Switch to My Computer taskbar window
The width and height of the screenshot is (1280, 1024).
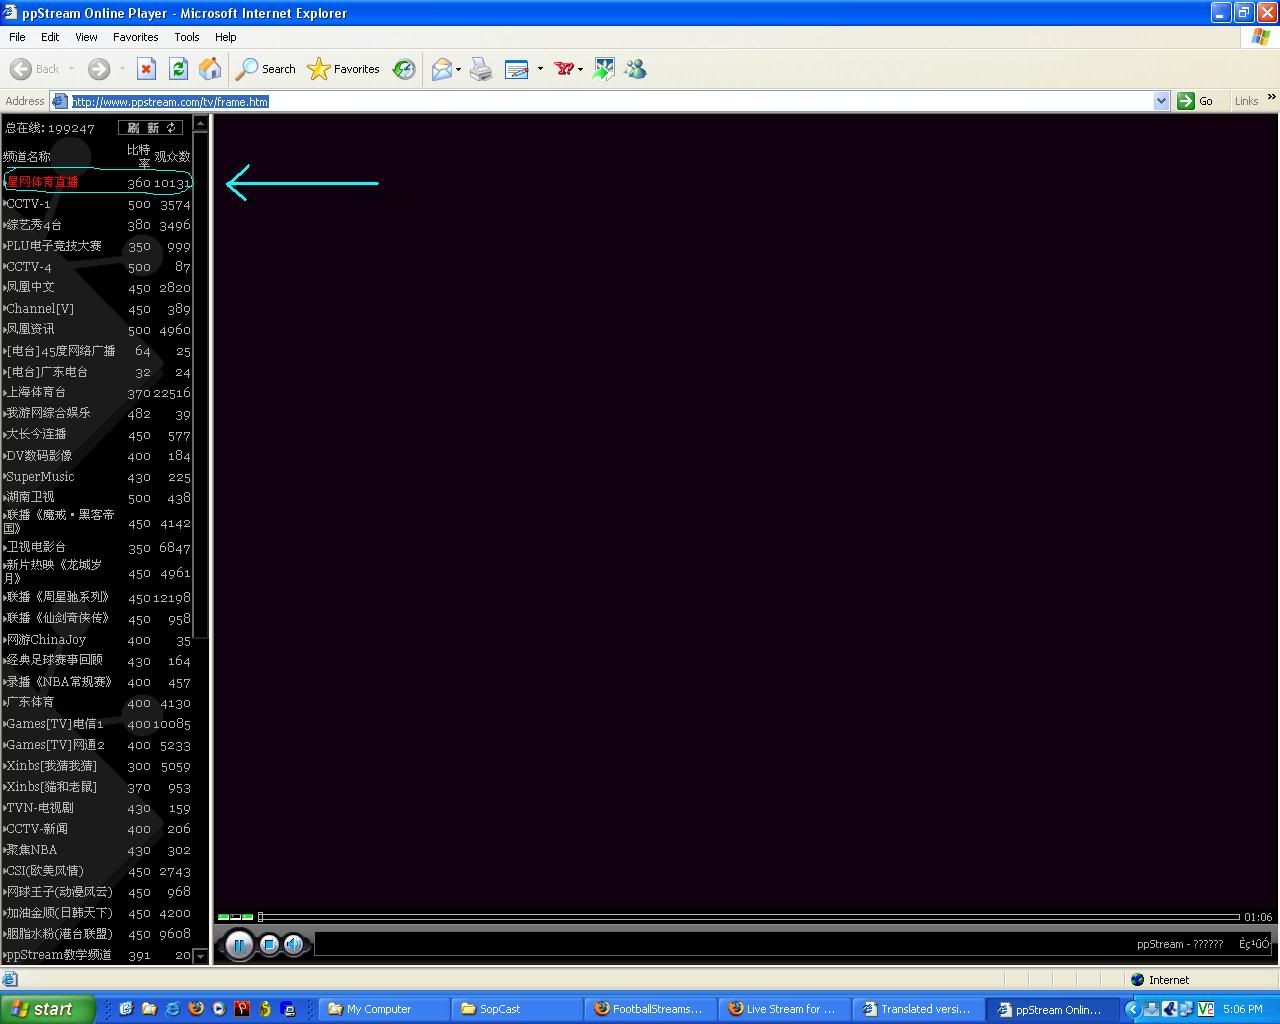(383, 1009)
